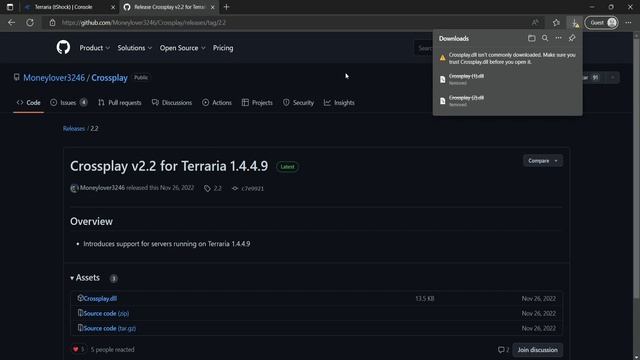The height and width of the screenshot is (360, 640).
Task: Click the Latest release badge
Action: coord(287,167)
